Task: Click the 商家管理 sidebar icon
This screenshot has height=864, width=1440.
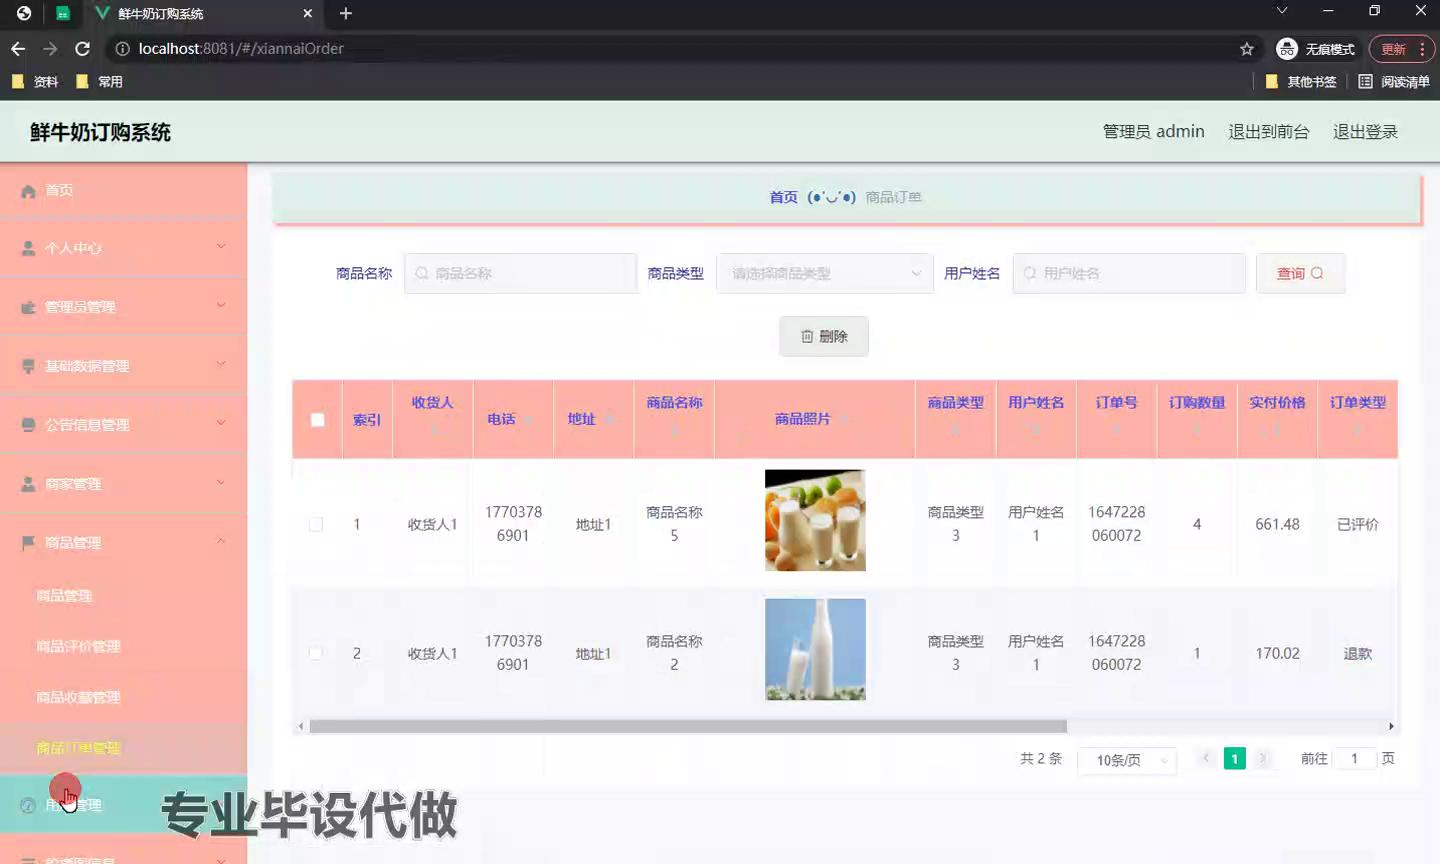Action: (28, 484)
